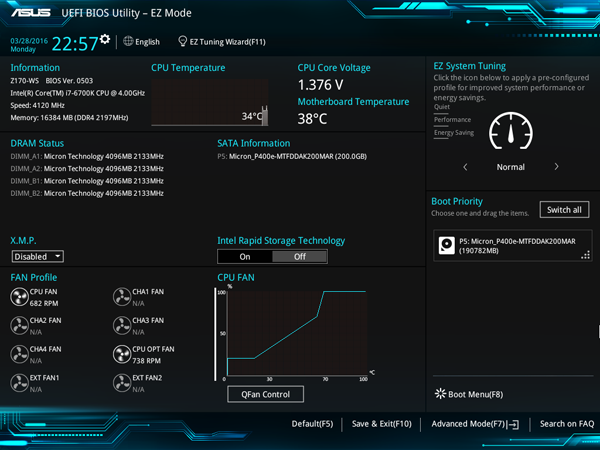Click the EZ Tuning Wizard lightbulb icon

coord(183,41)
